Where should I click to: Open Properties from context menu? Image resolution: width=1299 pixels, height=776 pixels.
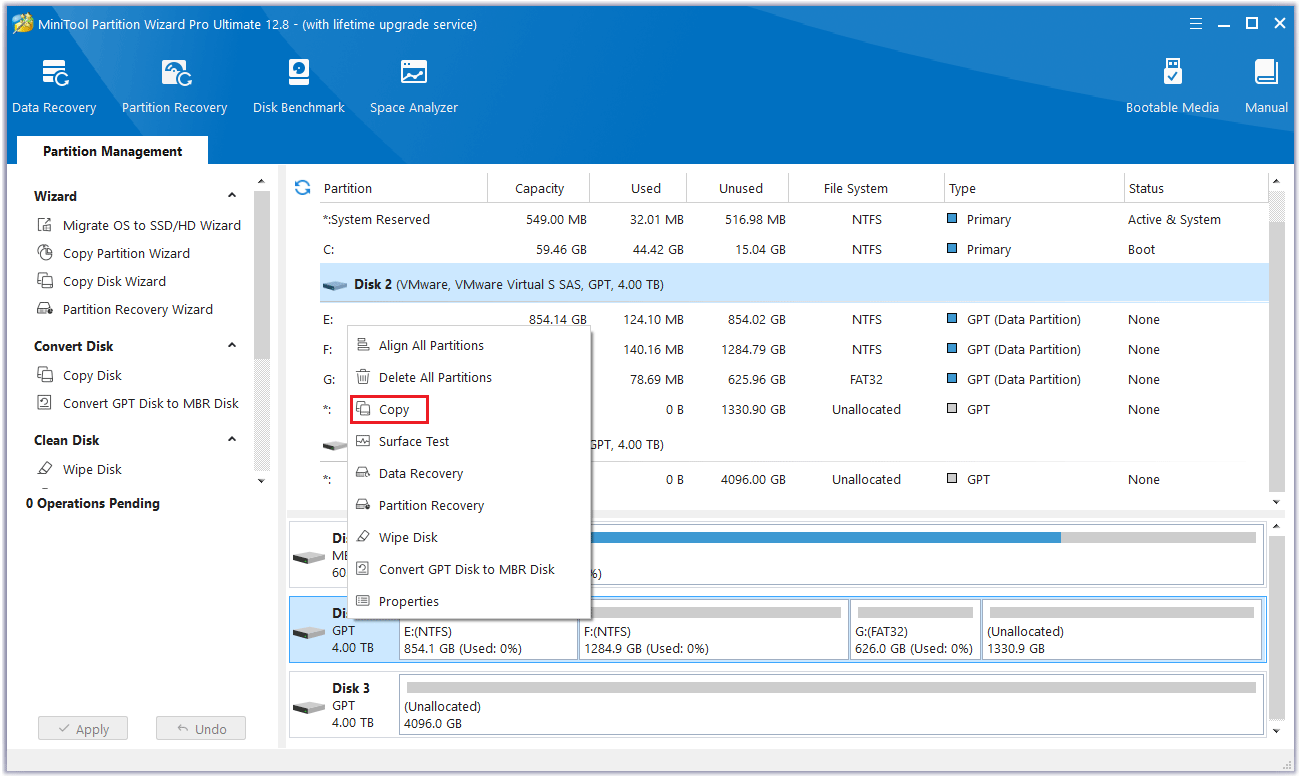469,601
